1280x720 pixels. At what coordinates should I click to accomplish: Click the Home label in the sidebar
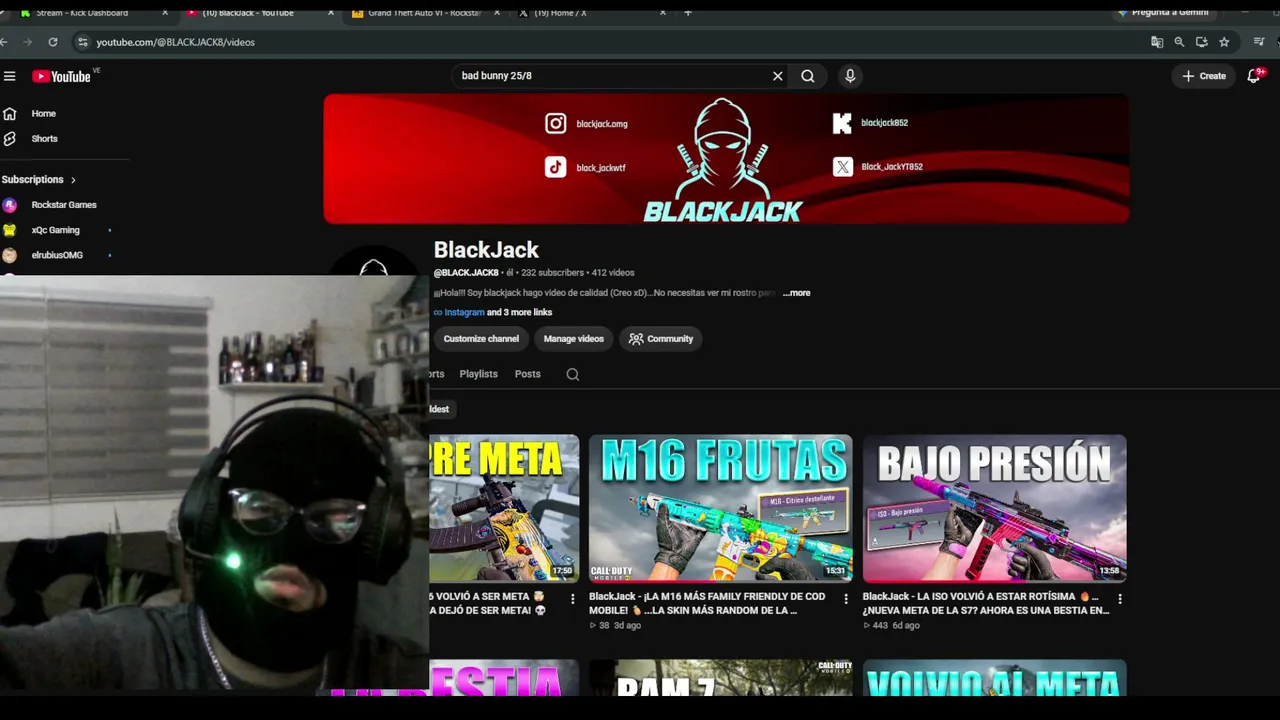[43, 114]
